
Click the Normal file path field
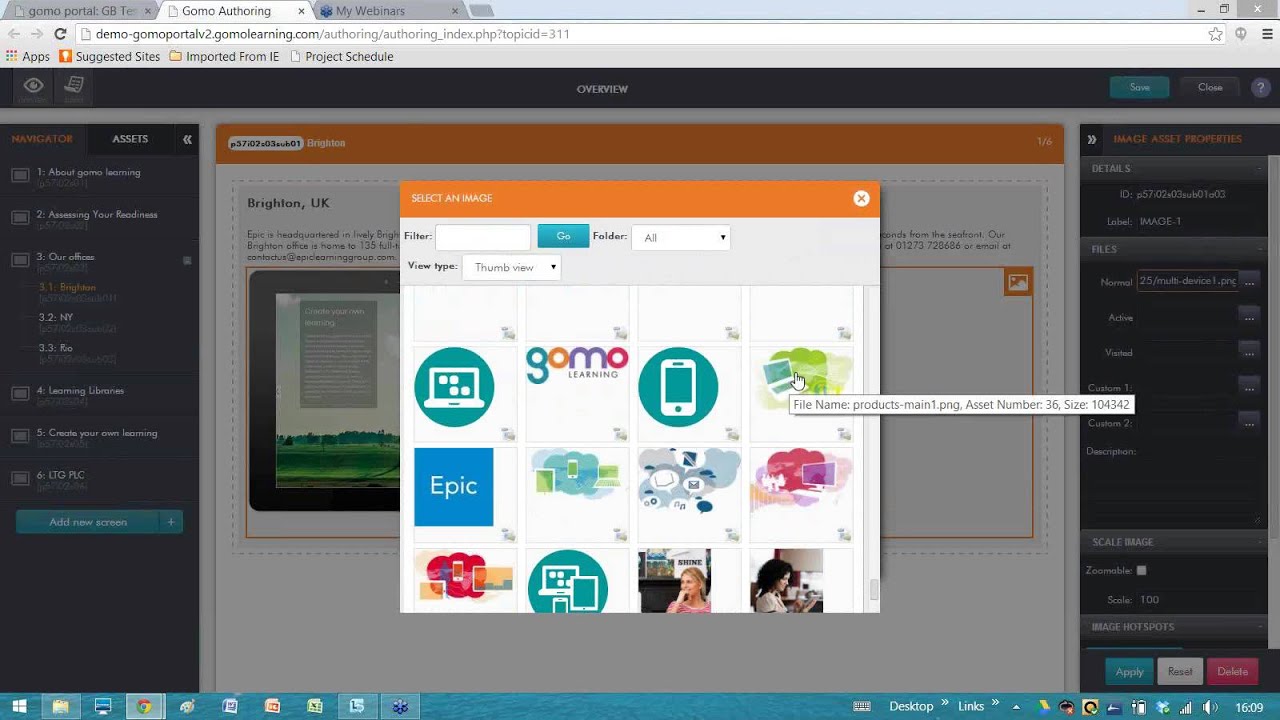click(x=1187, y=282)
